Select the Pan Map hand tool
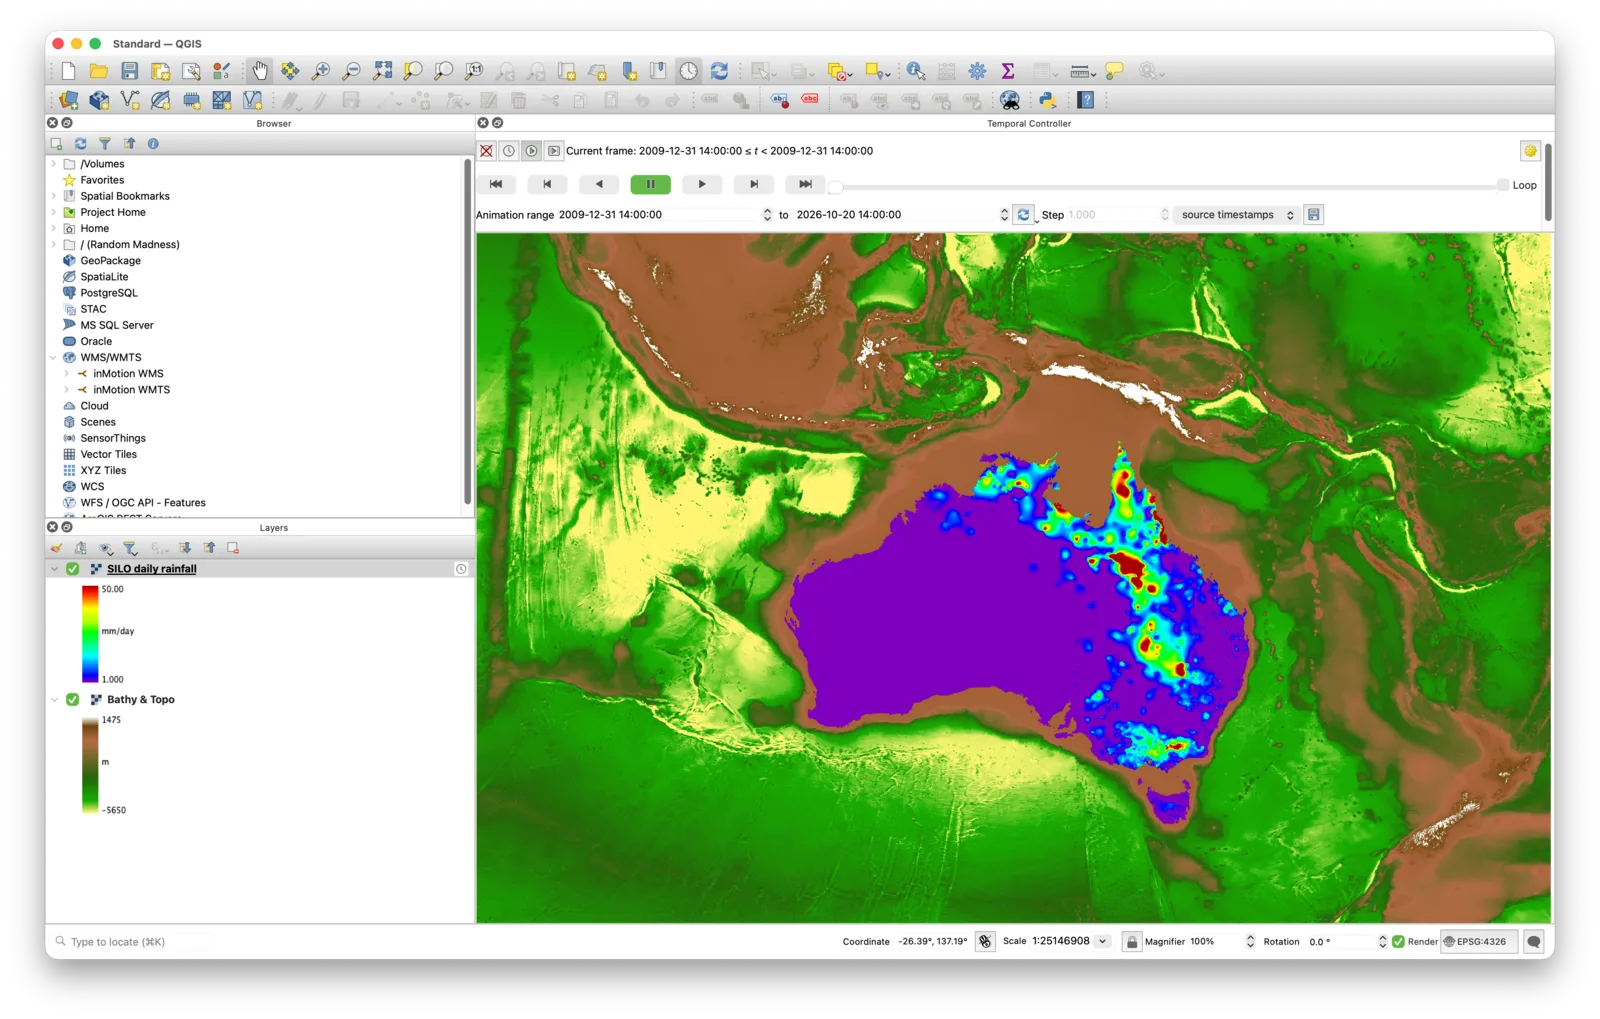1600x1019 pixels. [260, 71]
